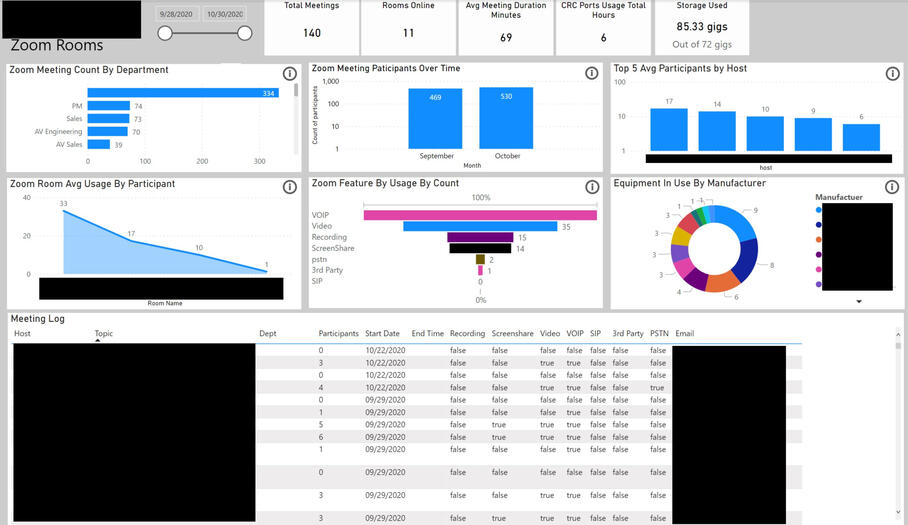Select the Avg Meeting Duration 69 value
Screen dimensions: 908x525
tap(506, 38)
